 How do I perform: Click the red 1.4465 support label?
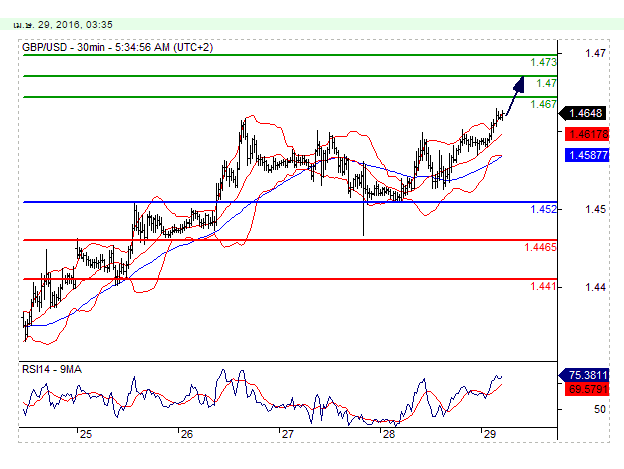[540, 247]
